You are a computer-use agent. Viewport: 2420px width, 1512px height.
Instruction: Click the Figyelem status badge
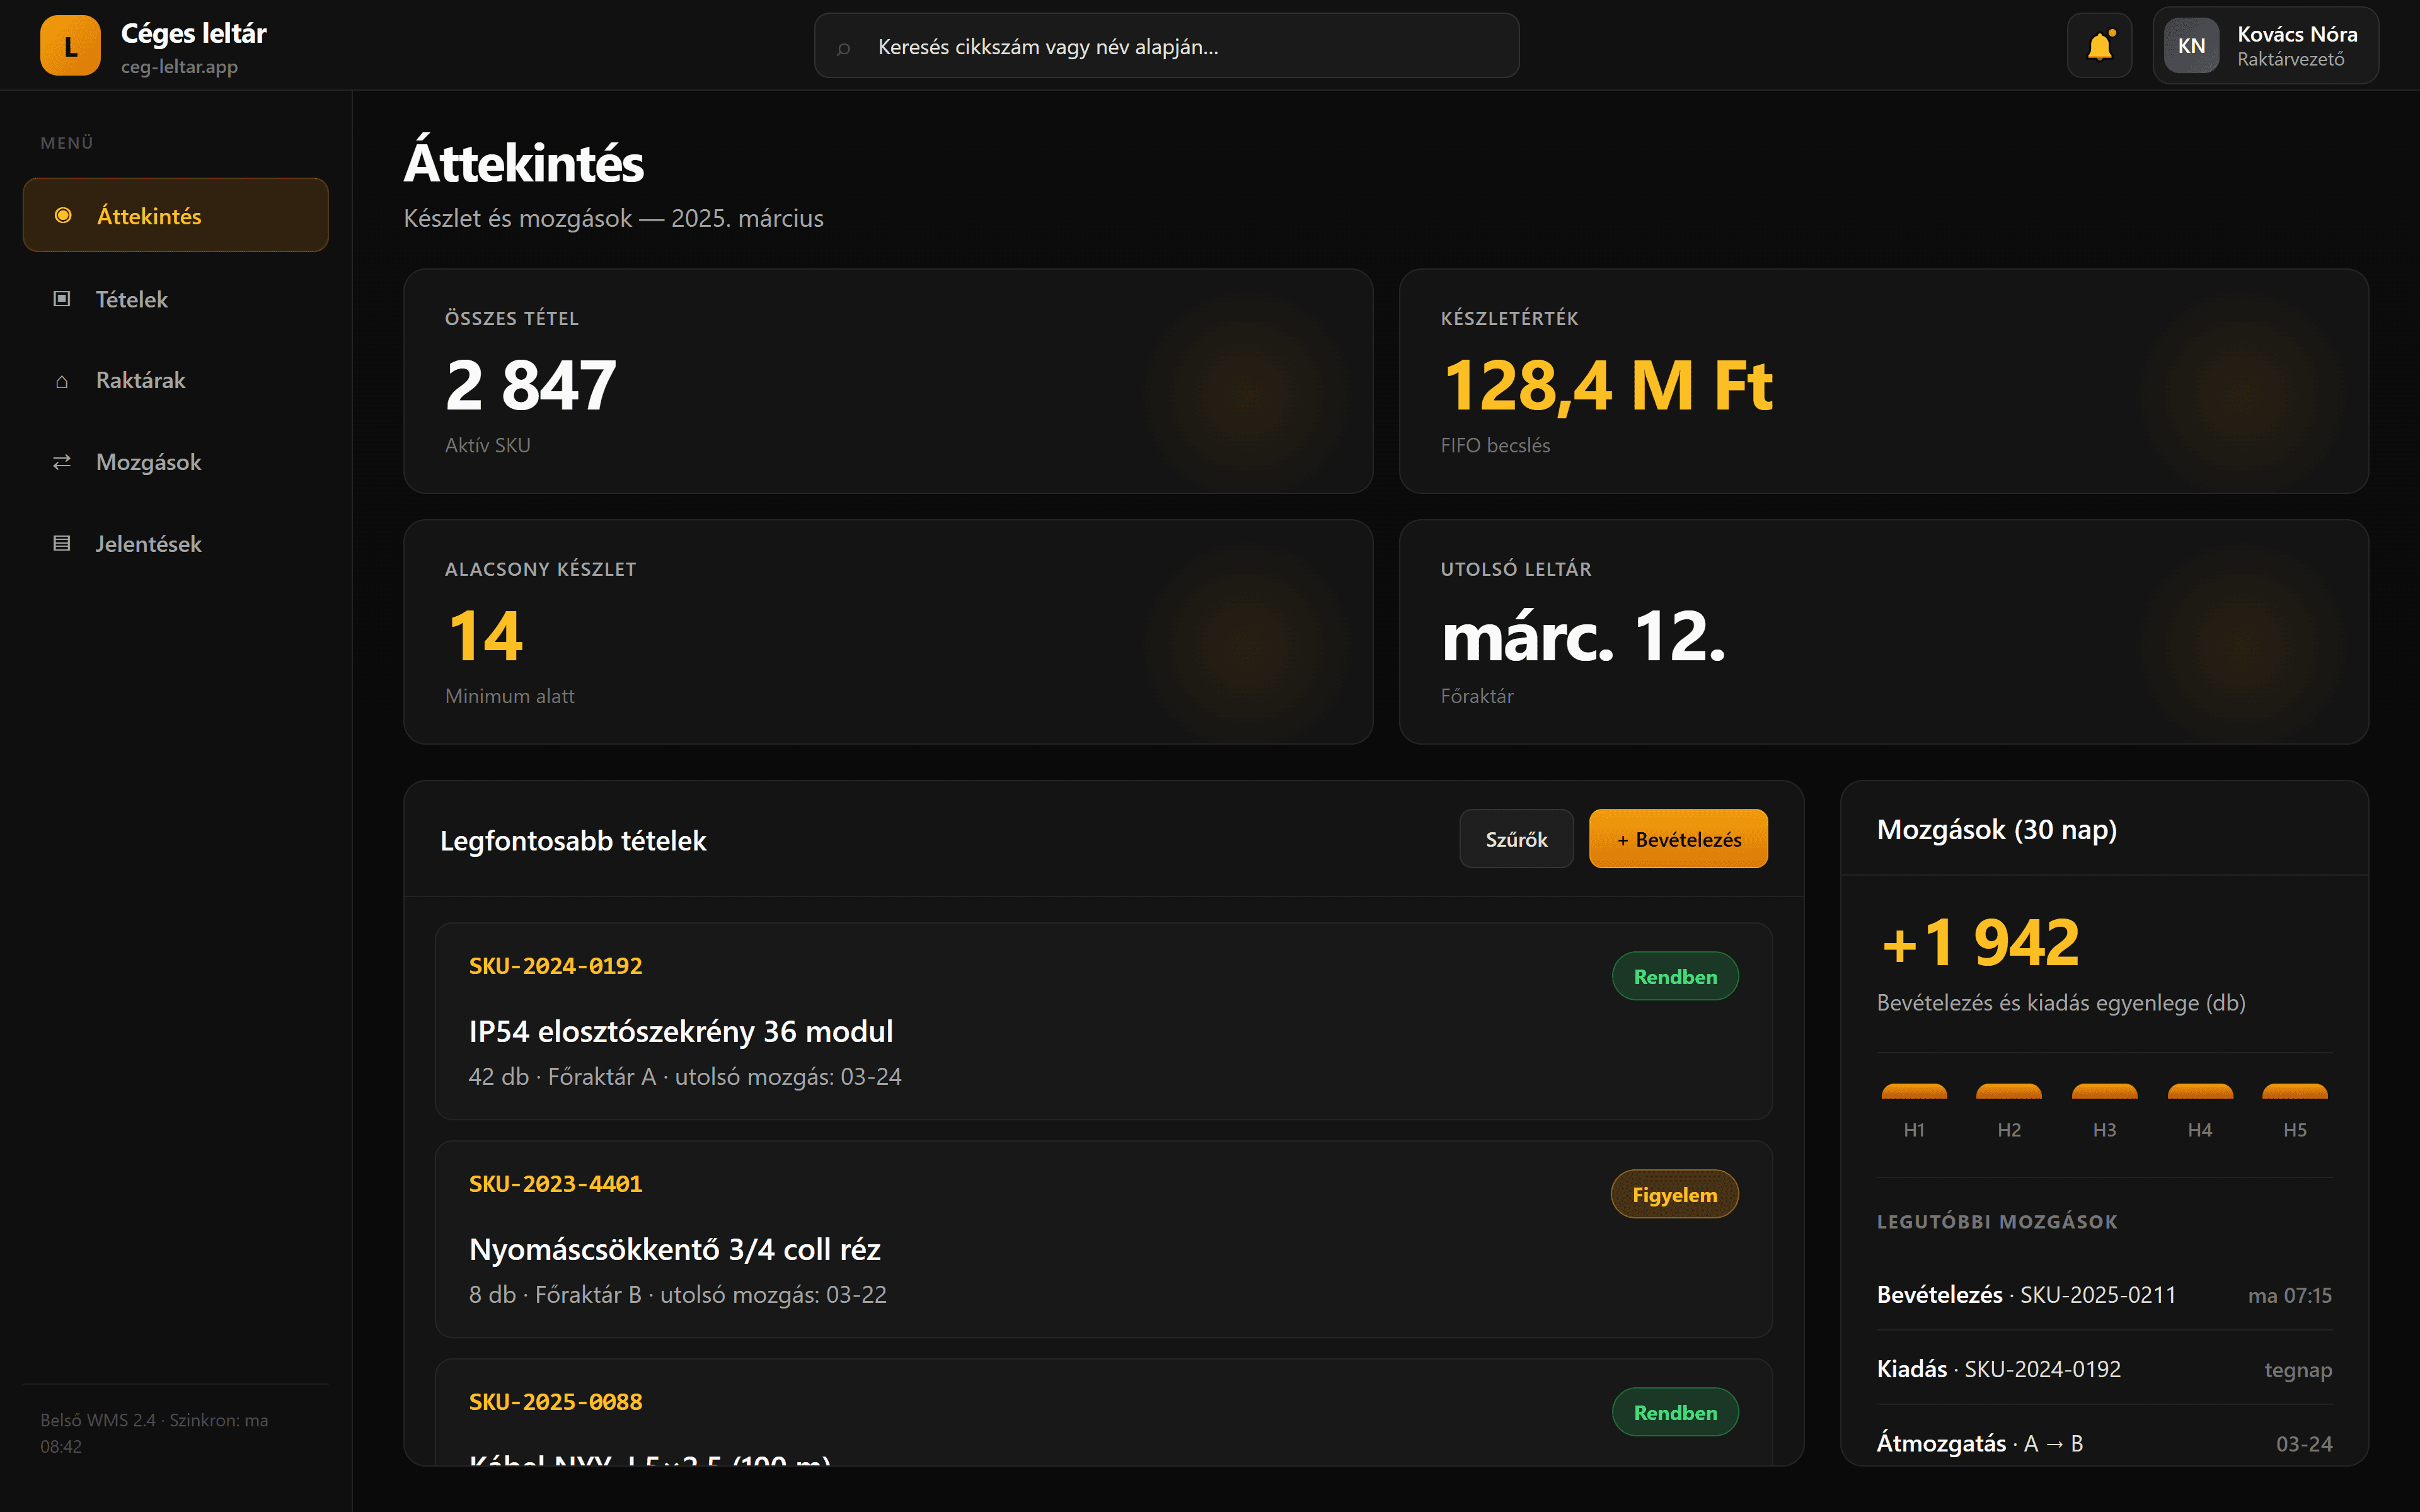point(1675,1194)
